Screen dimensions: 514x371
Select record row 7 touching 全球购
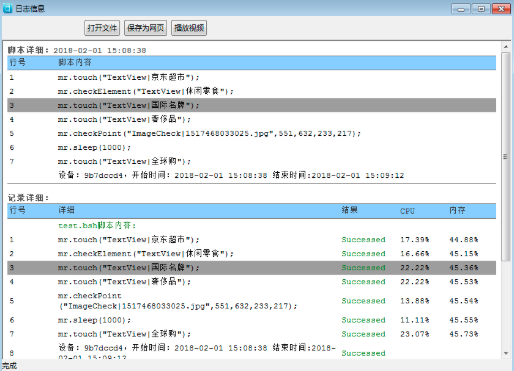pos(251,334)
